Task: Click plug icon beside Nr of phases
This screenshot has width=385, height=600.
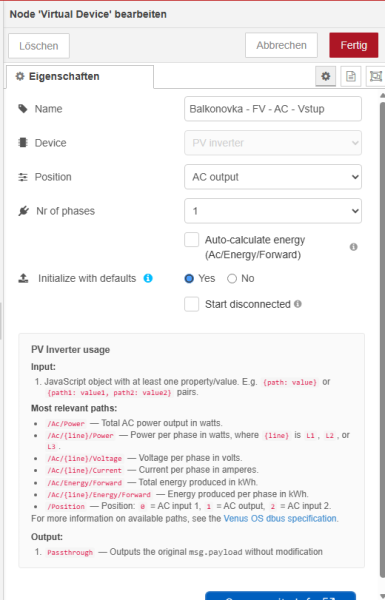Action: coord(23,211)
